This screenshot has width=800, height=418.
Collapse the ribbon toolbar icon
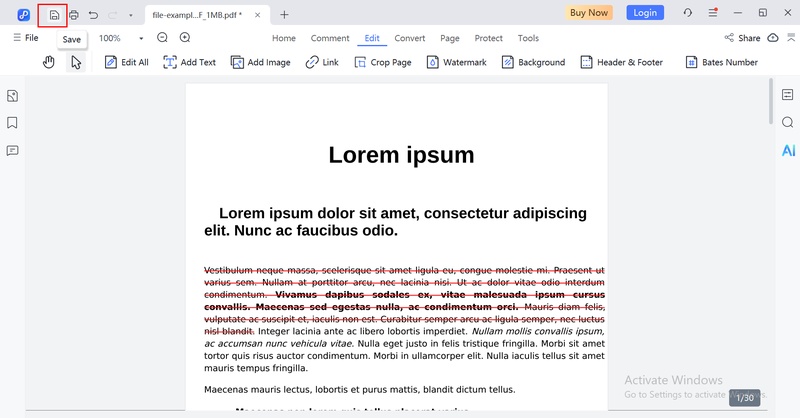click(791, 38)
